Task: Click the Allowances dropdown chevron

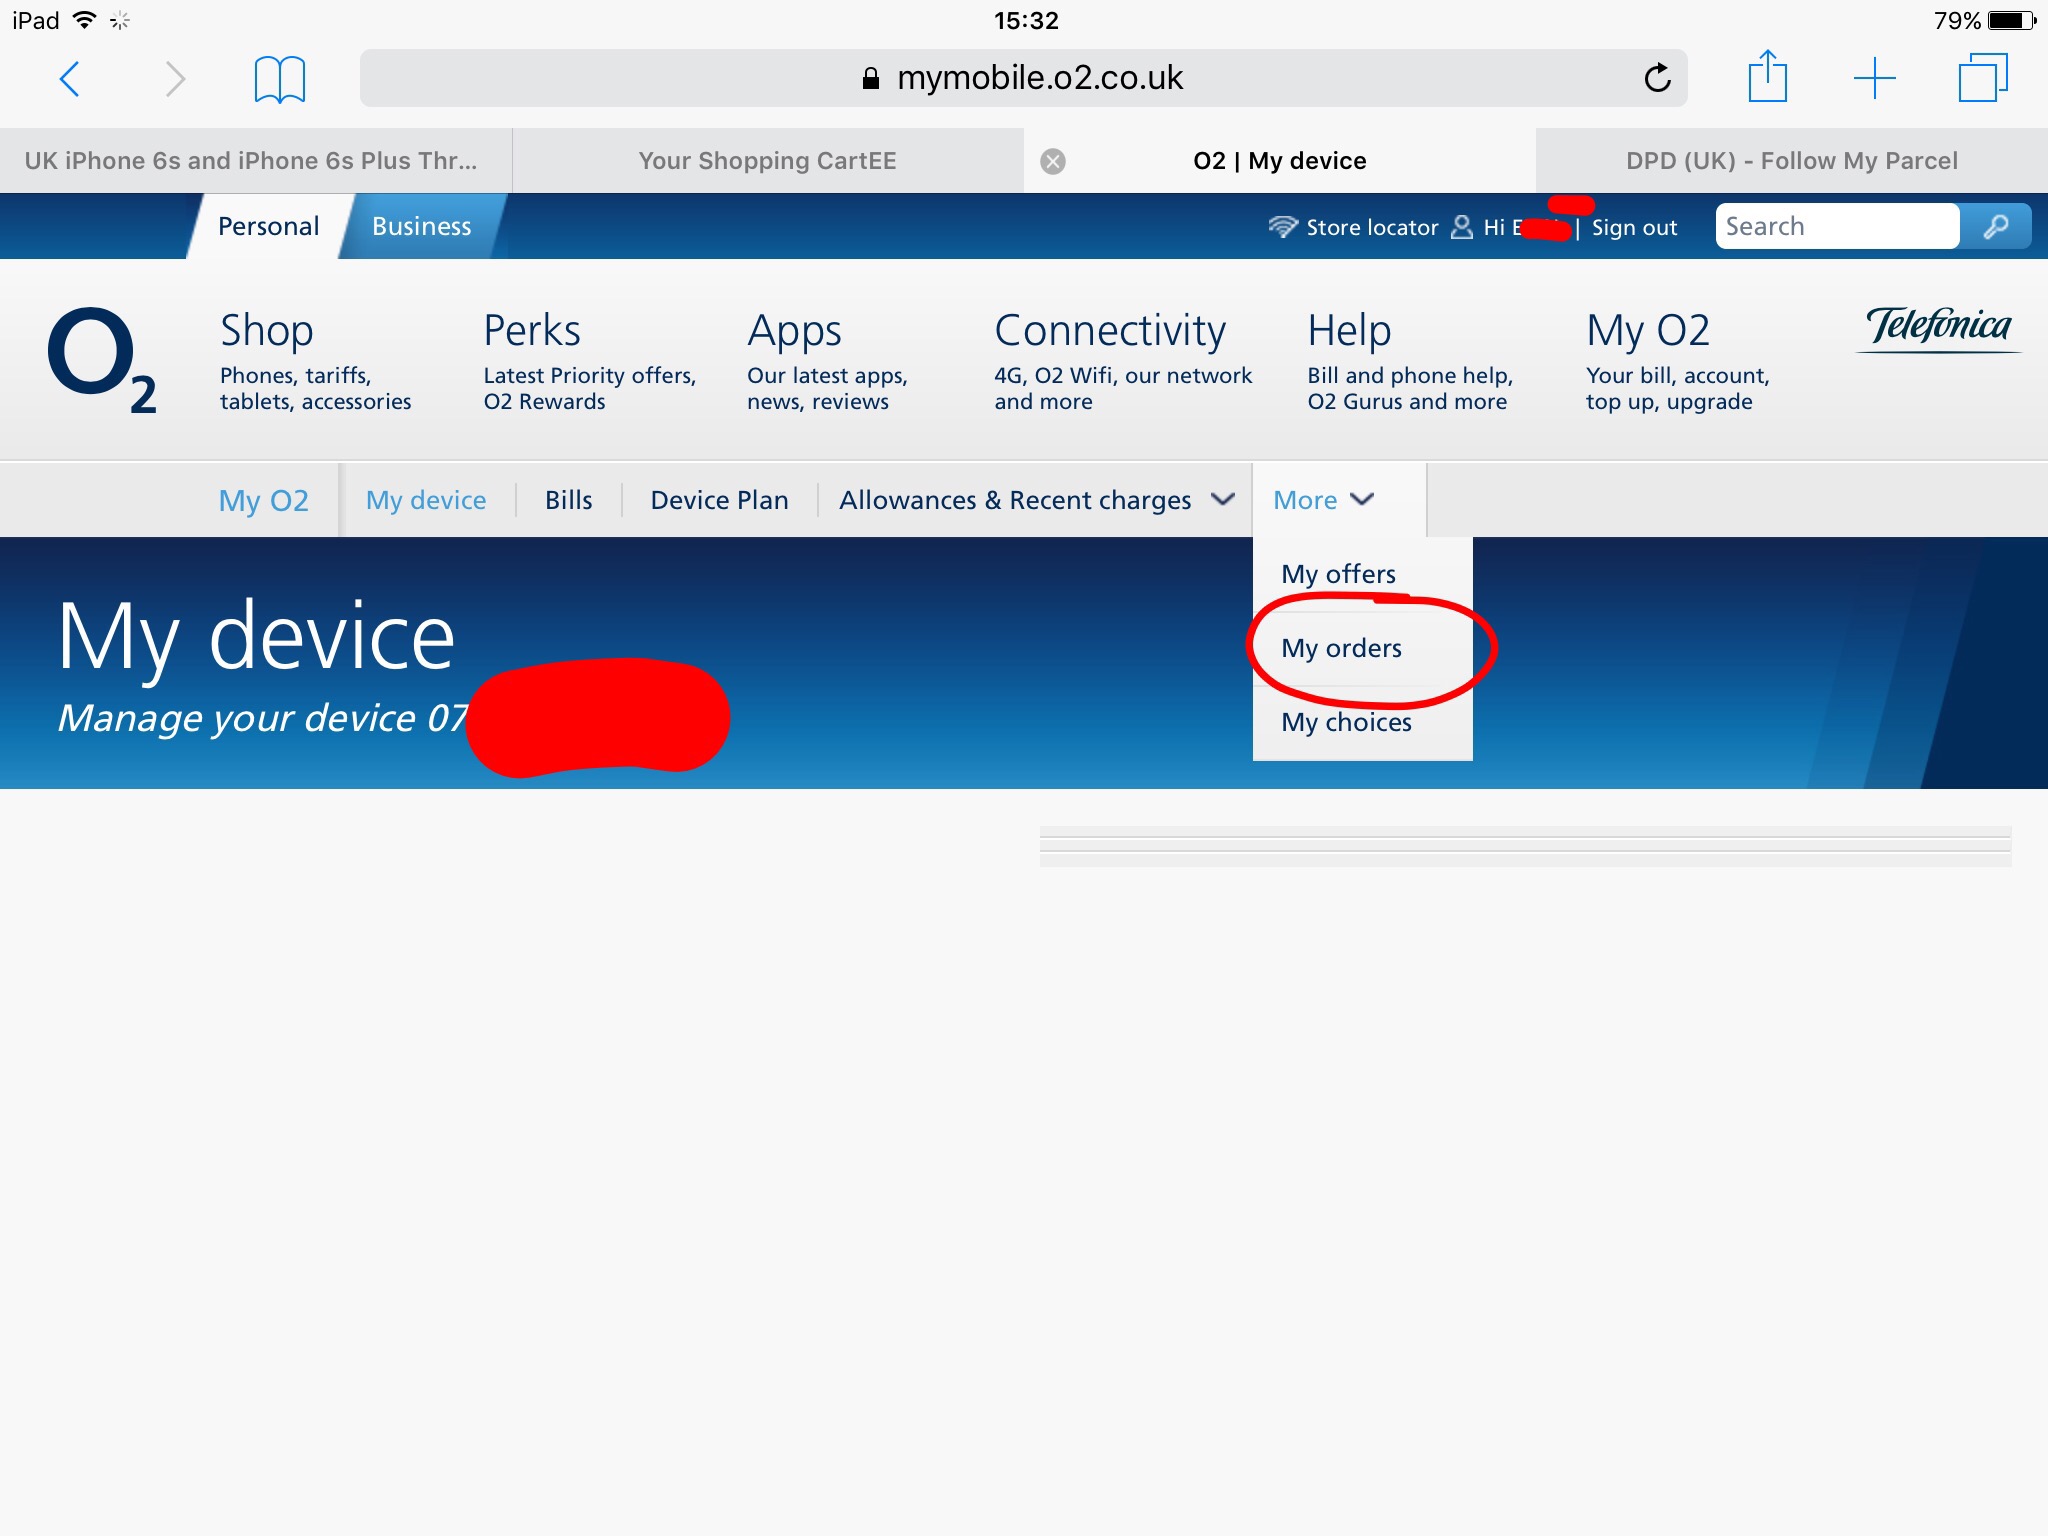Action: tap(1222, 499)
